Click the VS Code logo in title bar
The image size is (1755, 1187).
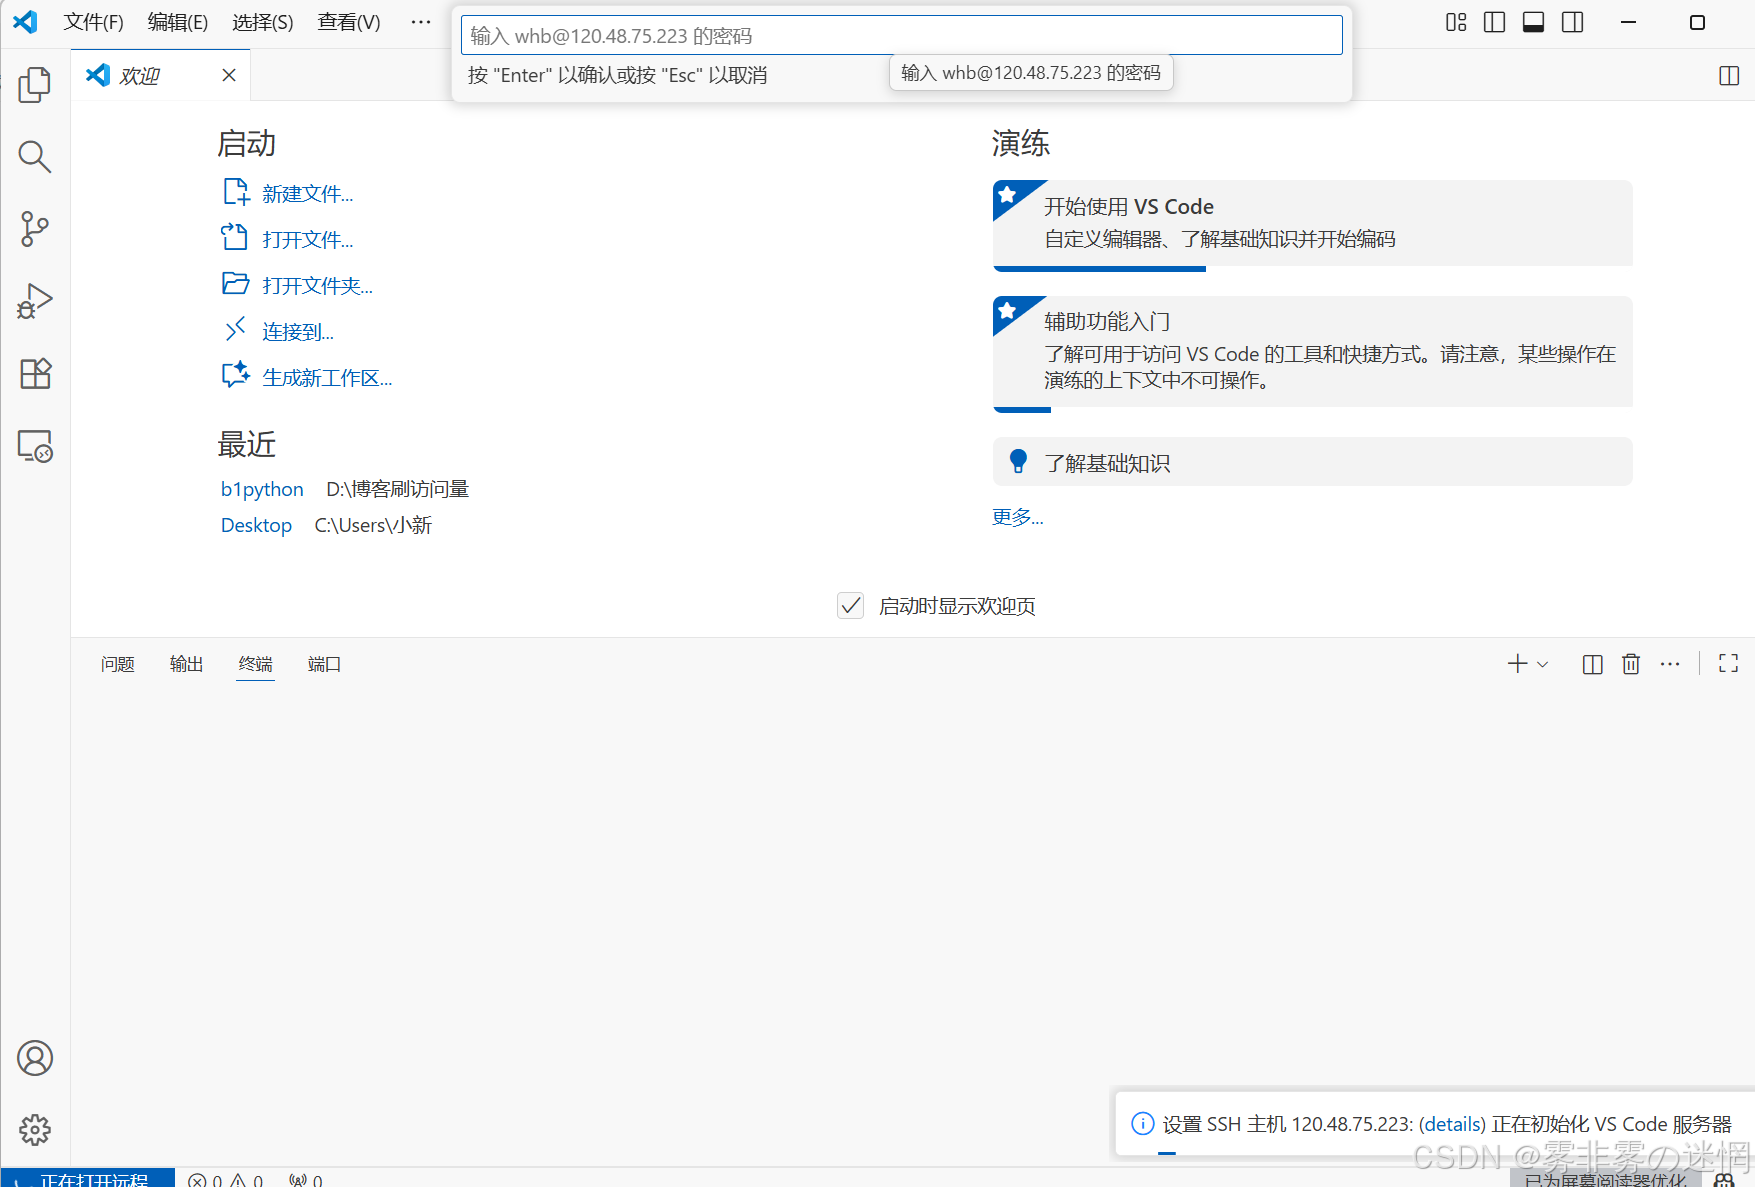(26, 22)
